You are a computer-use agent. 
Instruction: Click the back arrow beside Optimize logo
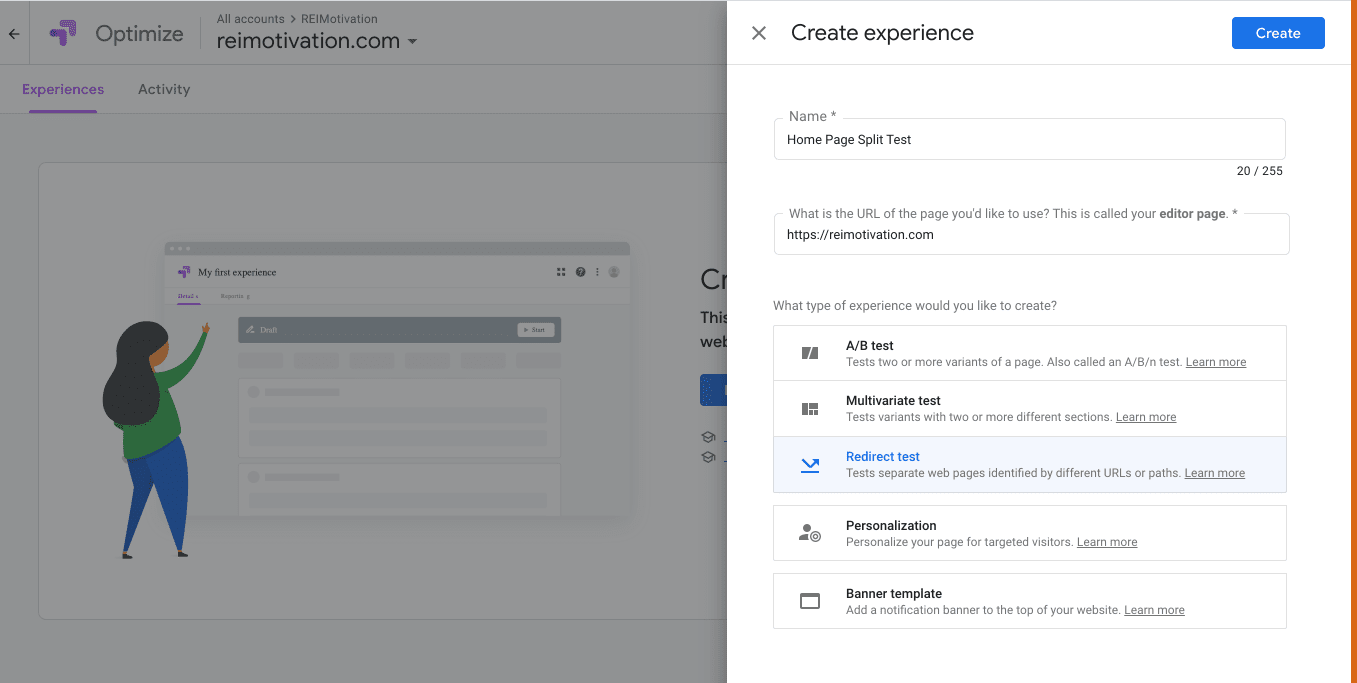[x=14, y=34]
